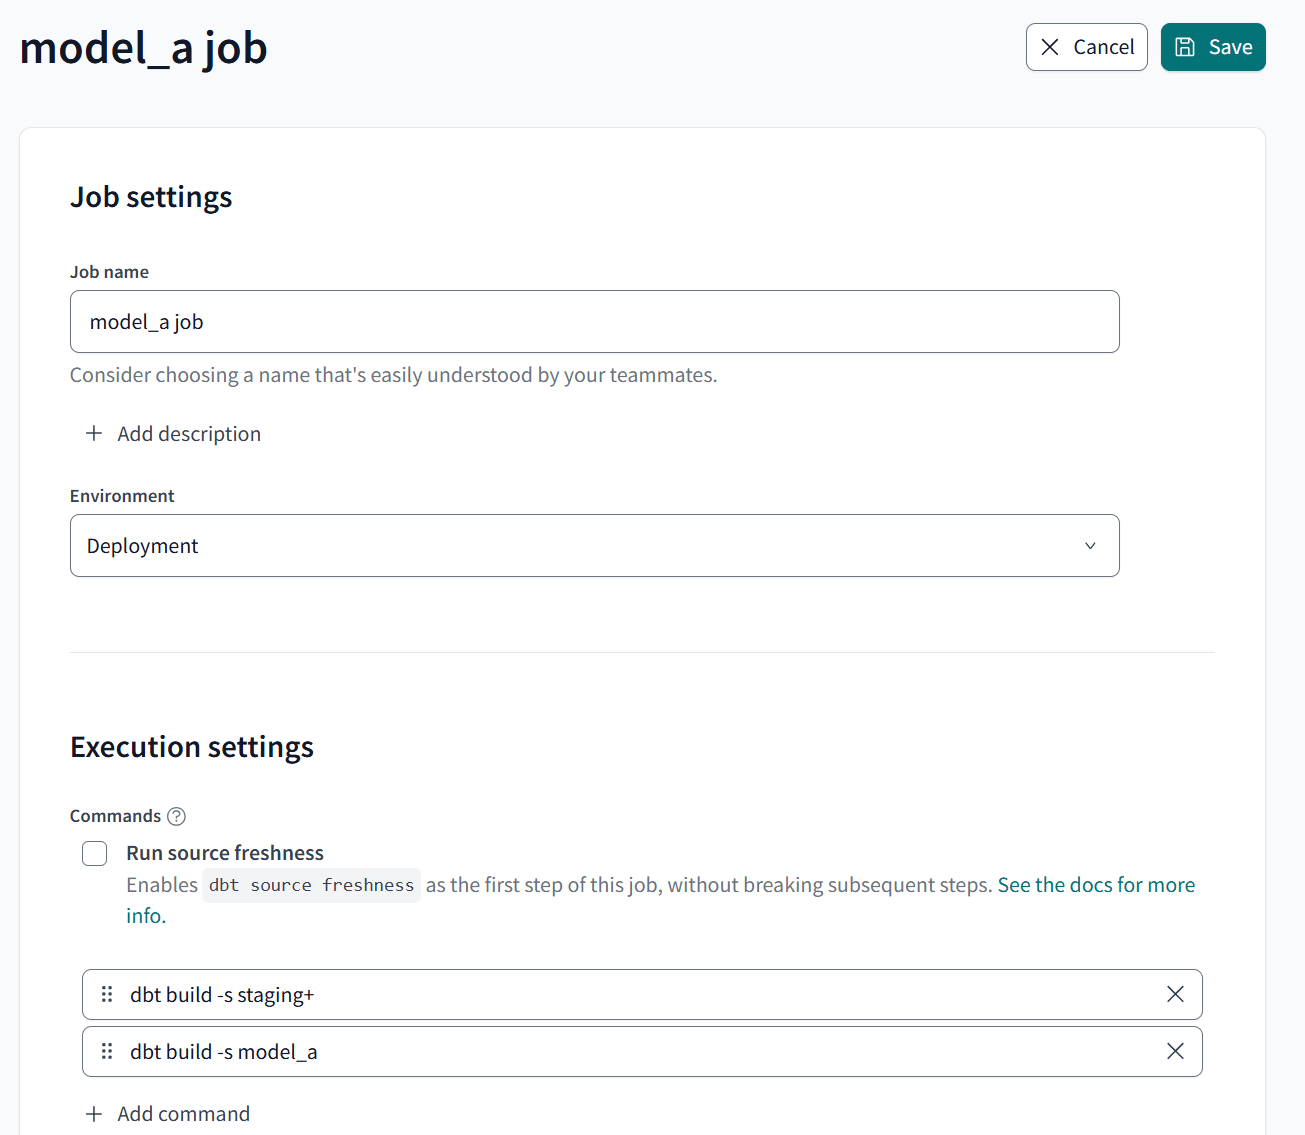Click the Cancel button

tap(1086, 47)
